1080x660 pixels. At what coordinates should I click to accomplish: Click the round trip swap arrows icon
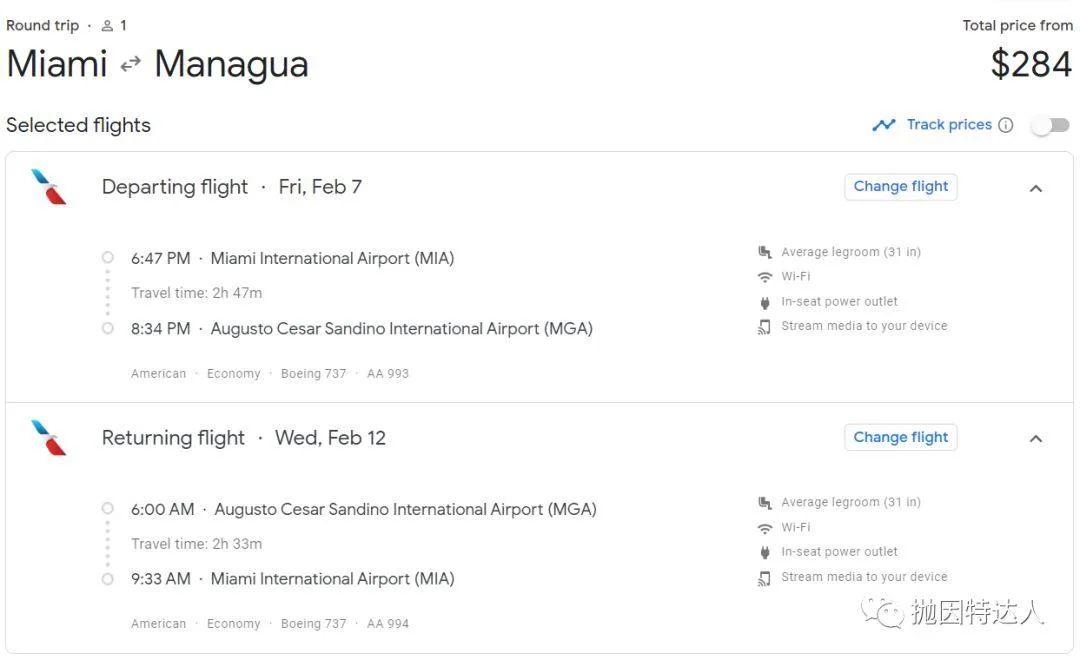point(131,65)
